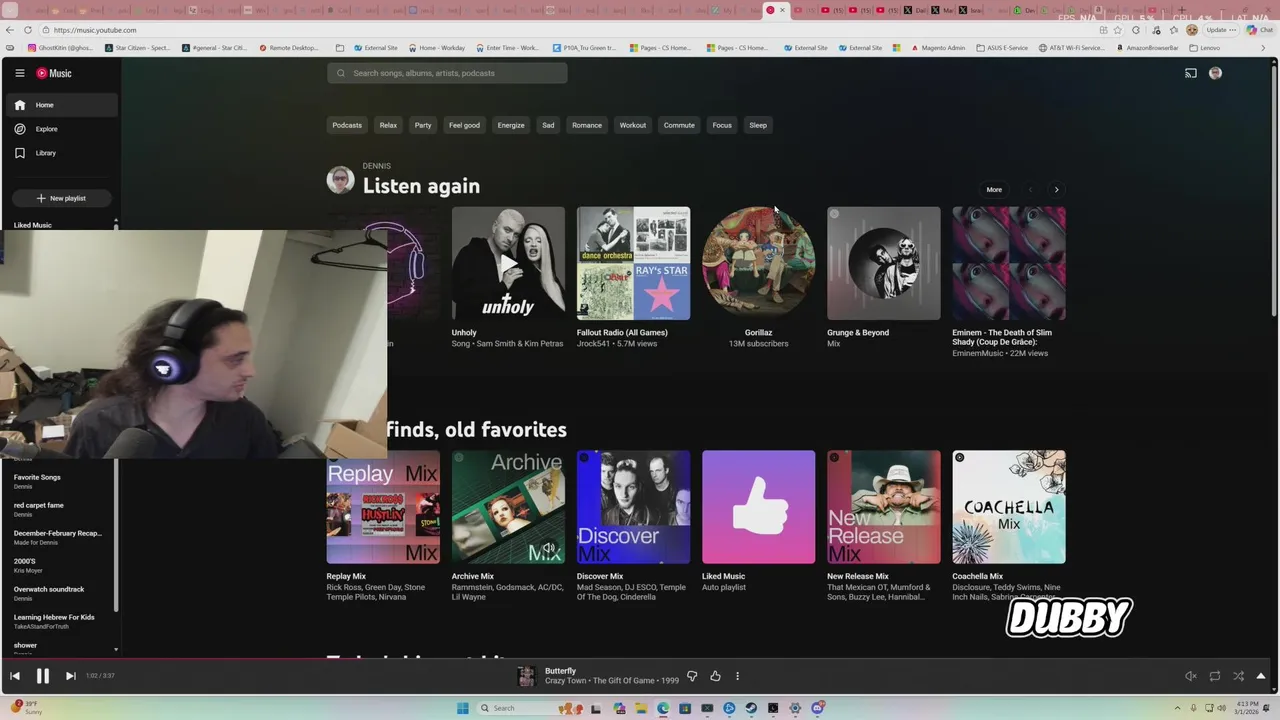The width and height of the screenshot is (1280, 720).
Task: Open Fallout Radio (All Games) video
Action: tap(633, 263)
